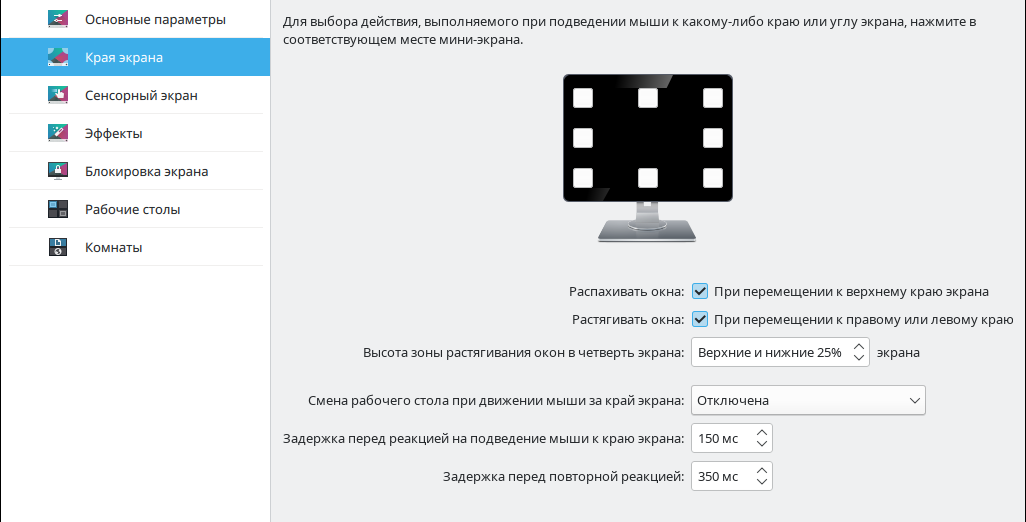Click the Блокировка экрана lock icon
This screenshot has height=522, width=1026.
pyautogui.click(x=58, y=171)
